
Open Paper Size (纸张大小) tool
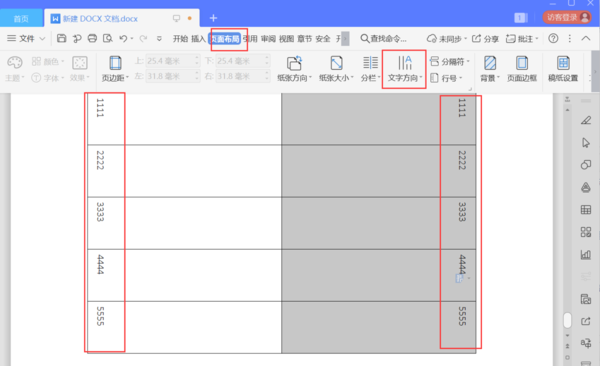[x=336, y=69]
